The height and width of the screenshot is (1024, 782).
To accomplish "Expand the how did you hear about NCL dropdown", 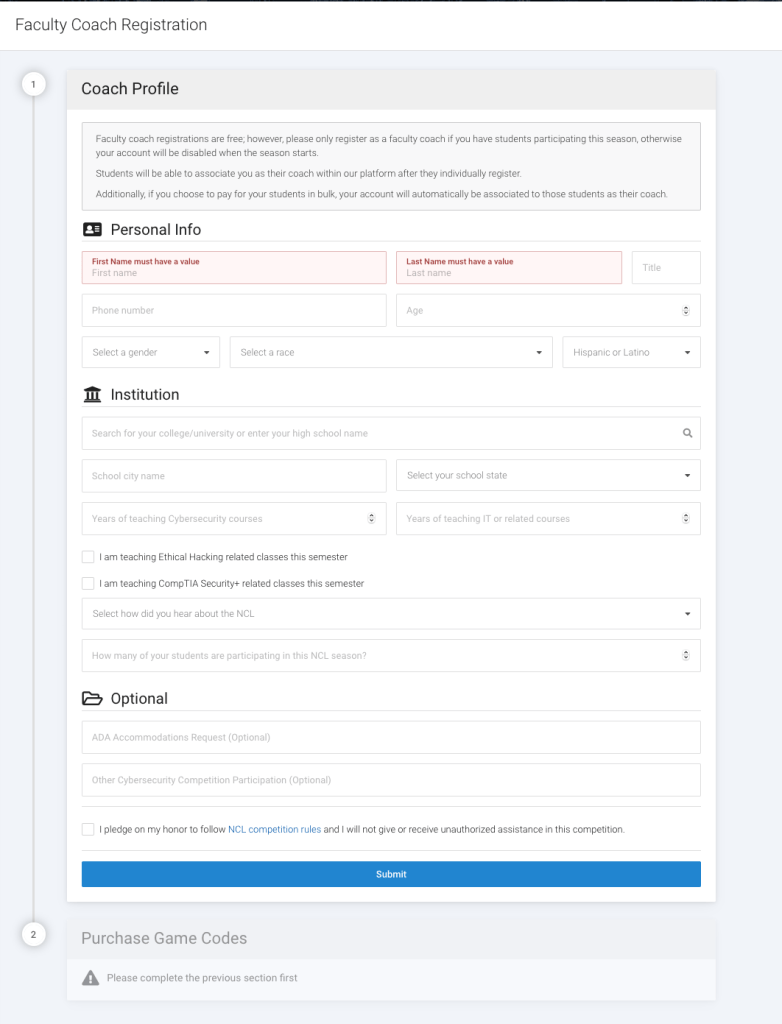I will click(391, 613).
